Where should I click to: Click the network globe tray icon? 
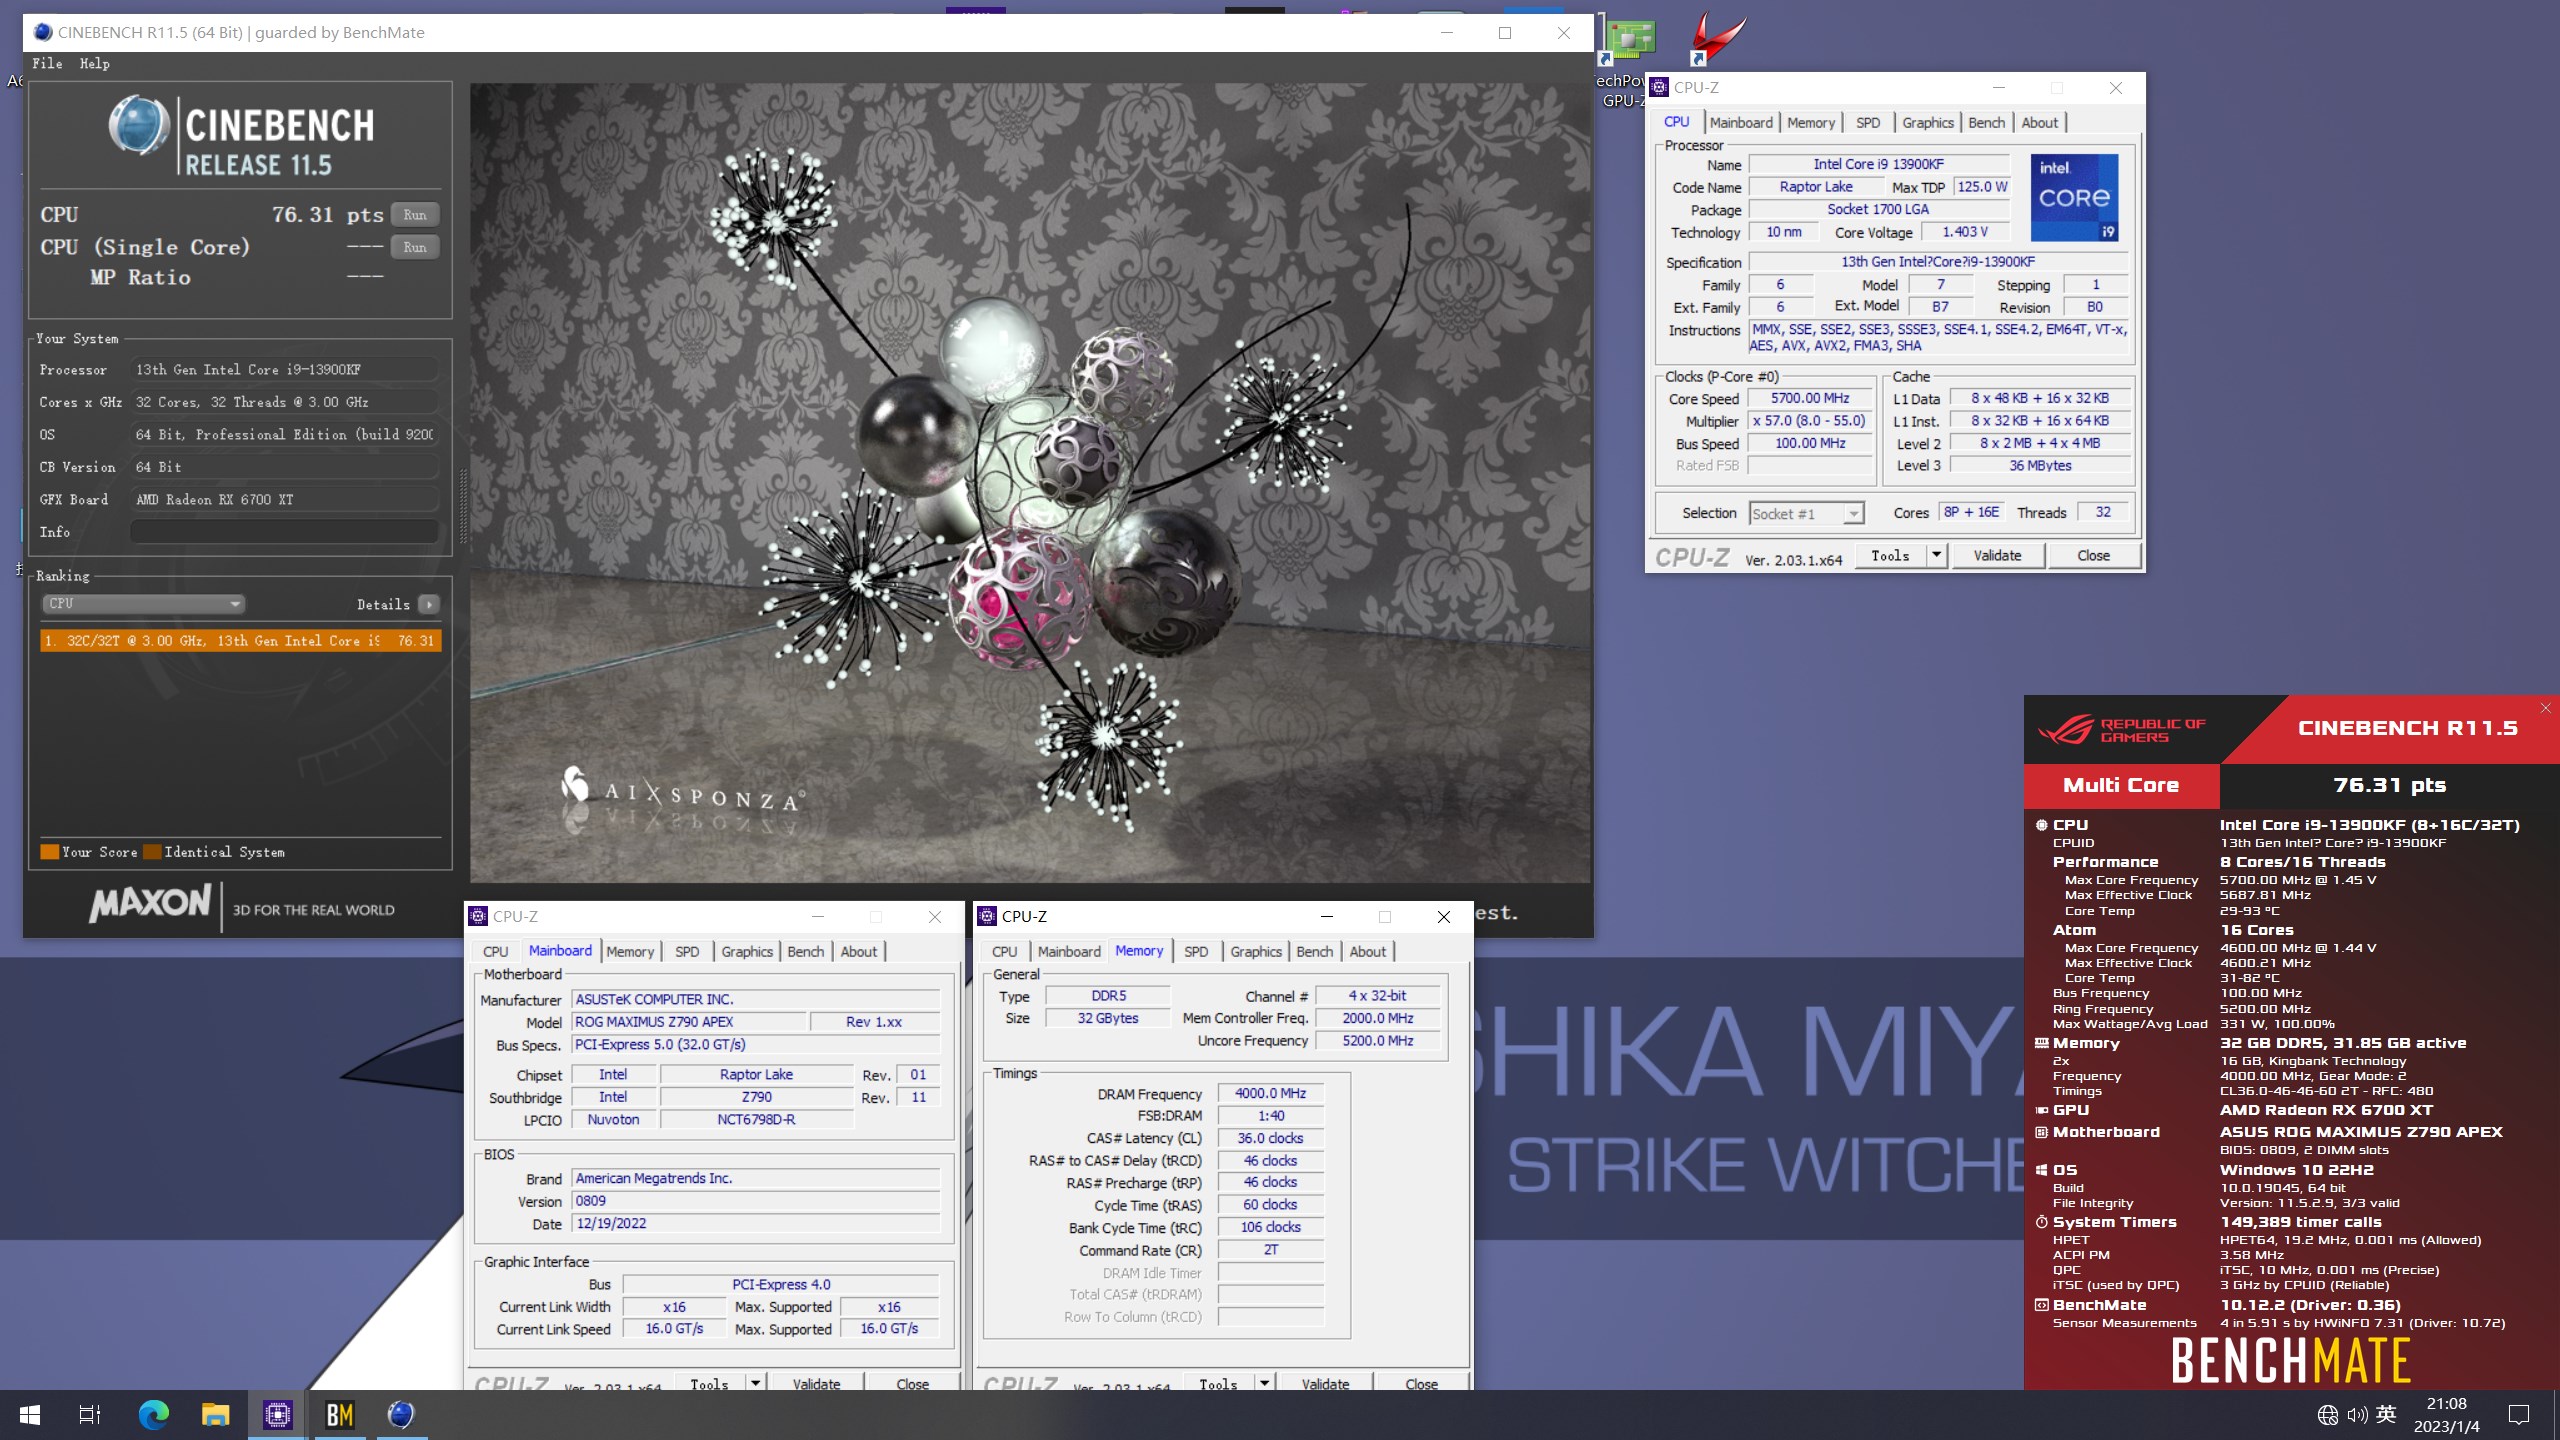(x=2327, y=1415)
